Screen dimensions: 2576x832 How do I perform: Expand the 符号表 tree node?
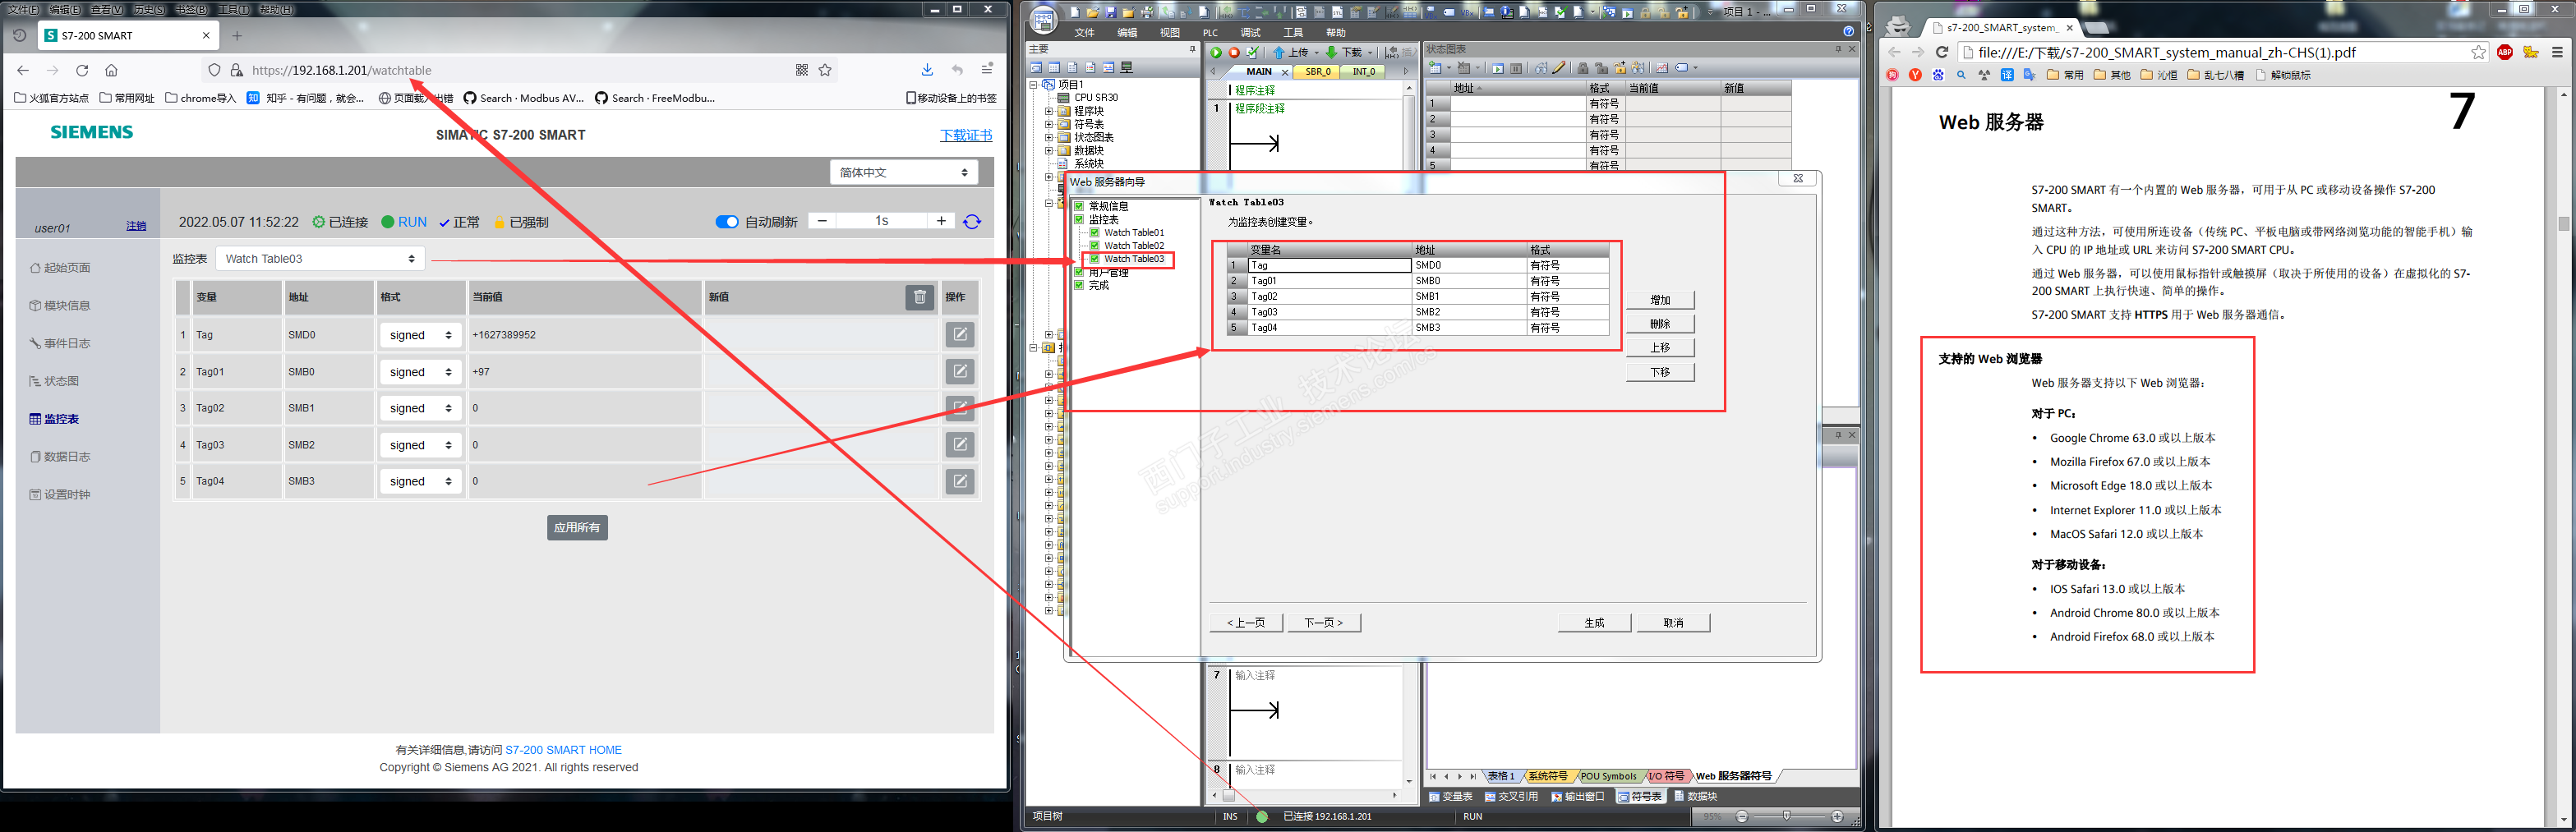click(x=1049, y=124)
